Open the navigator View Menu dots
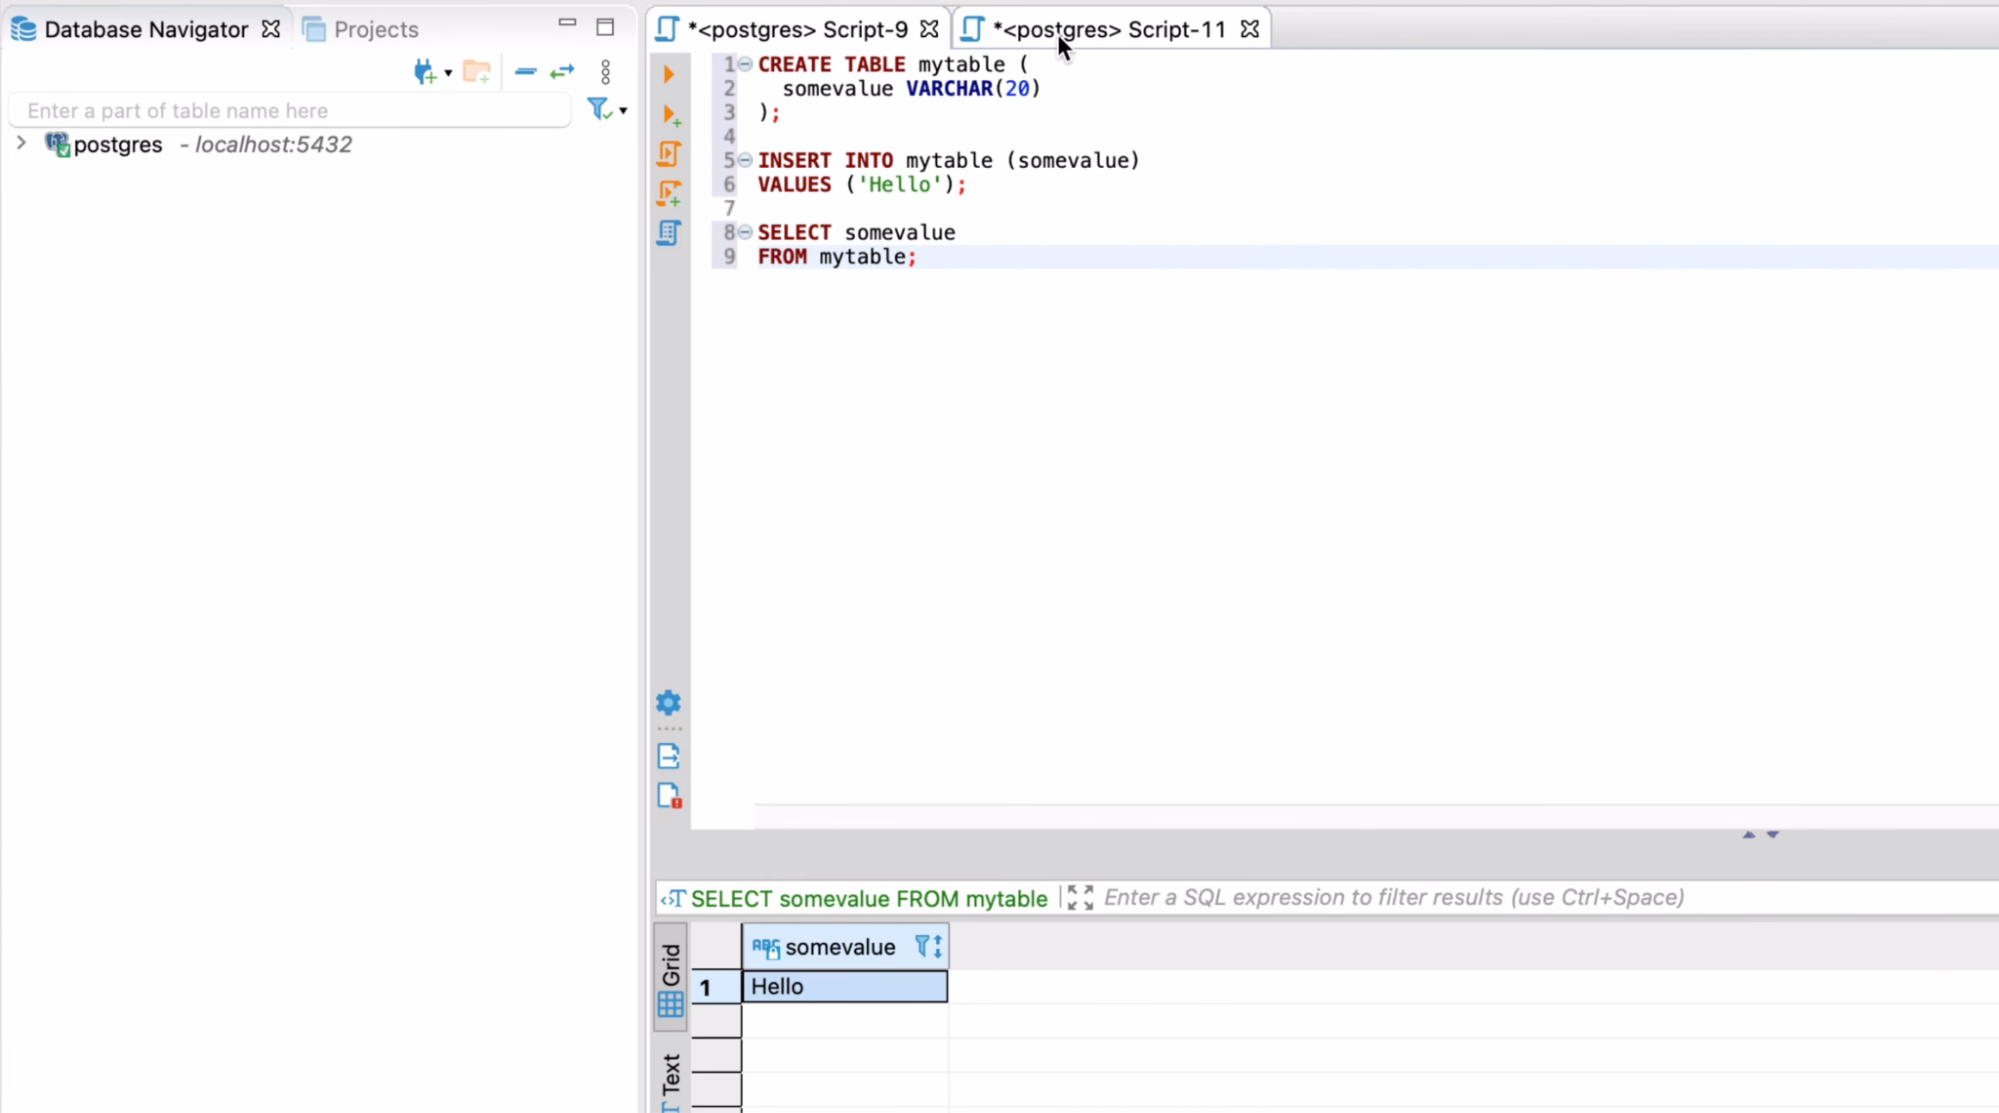 pos(605,72)
